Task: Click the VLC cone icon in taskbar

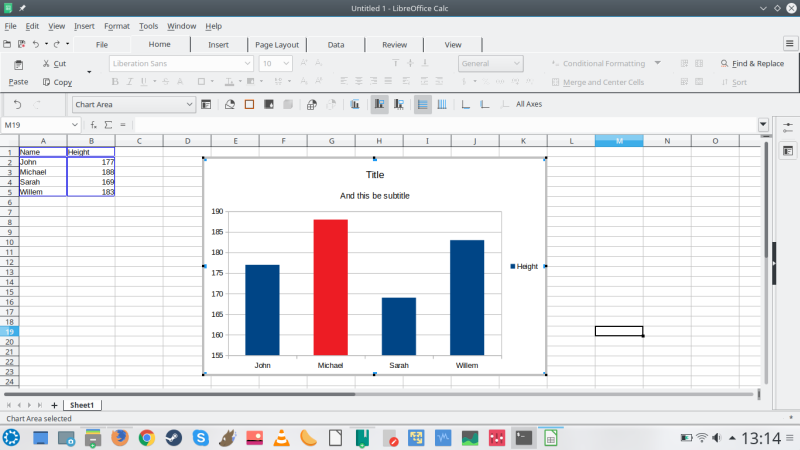Action: 282,437
